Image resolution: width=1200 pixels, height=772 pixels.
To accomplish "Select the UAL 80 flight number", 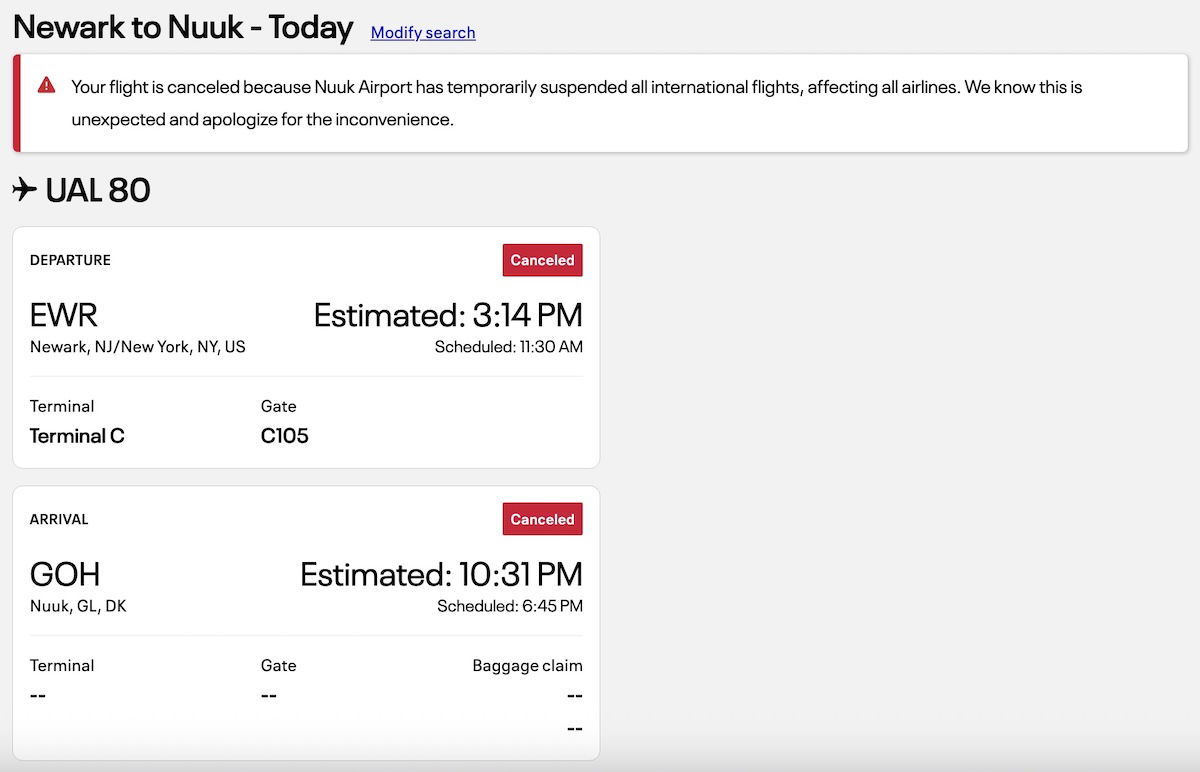I will point(98,189).
